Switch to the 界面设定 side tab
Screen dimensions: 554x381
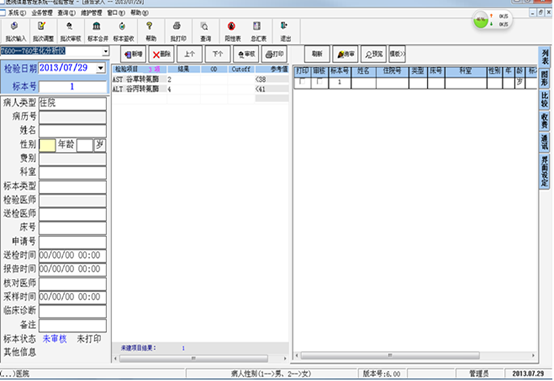[544, 171]
